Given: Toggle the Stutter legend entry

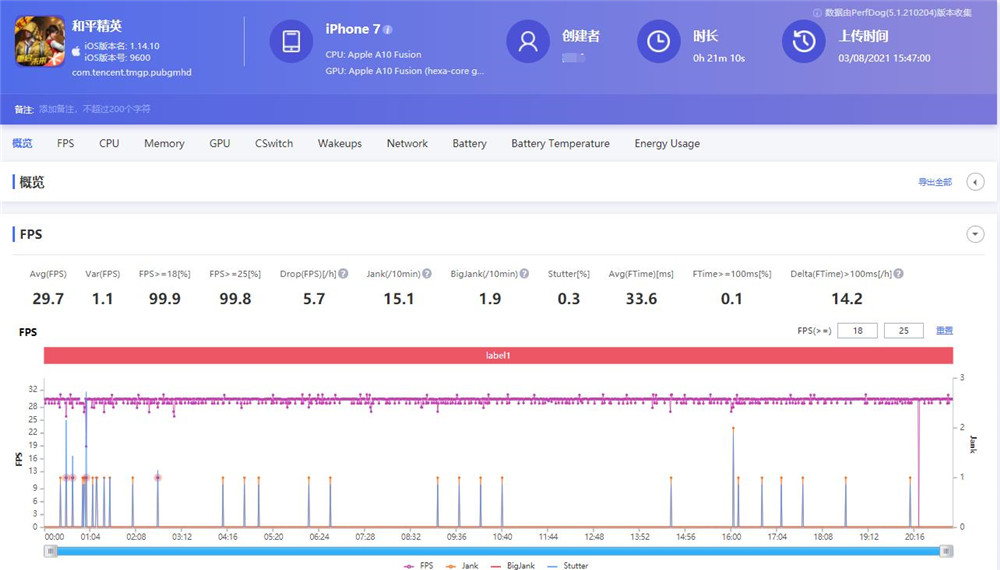Looking at the screenshot, I should coord(568,566).
